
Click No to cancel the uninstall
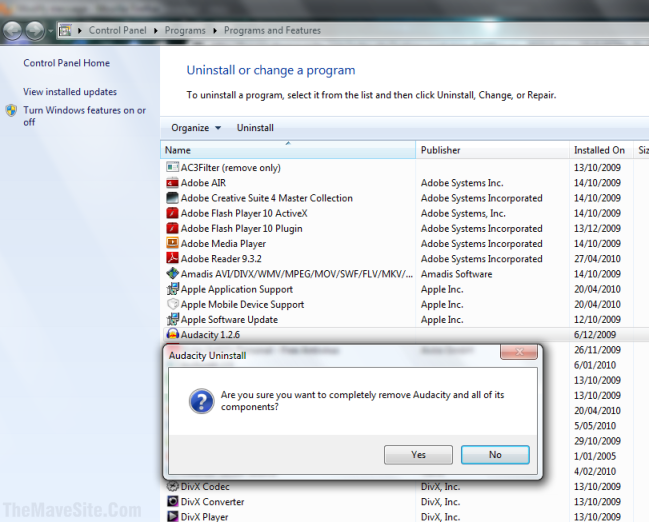[495, 455]
